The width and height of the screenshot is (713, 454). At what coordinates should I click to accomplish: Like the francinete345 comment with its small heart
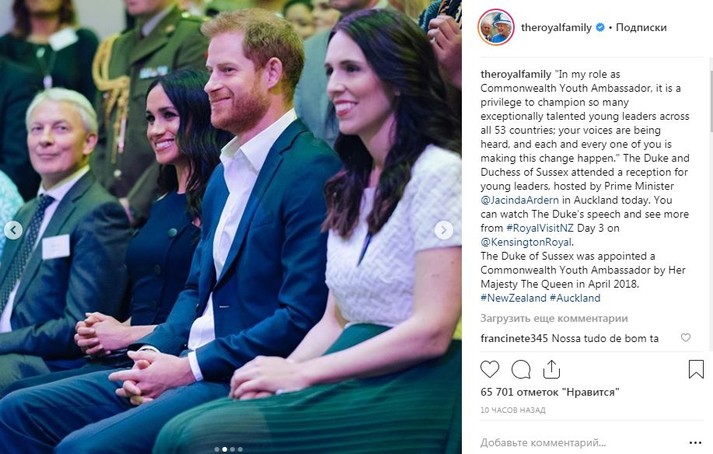(686, 338)
